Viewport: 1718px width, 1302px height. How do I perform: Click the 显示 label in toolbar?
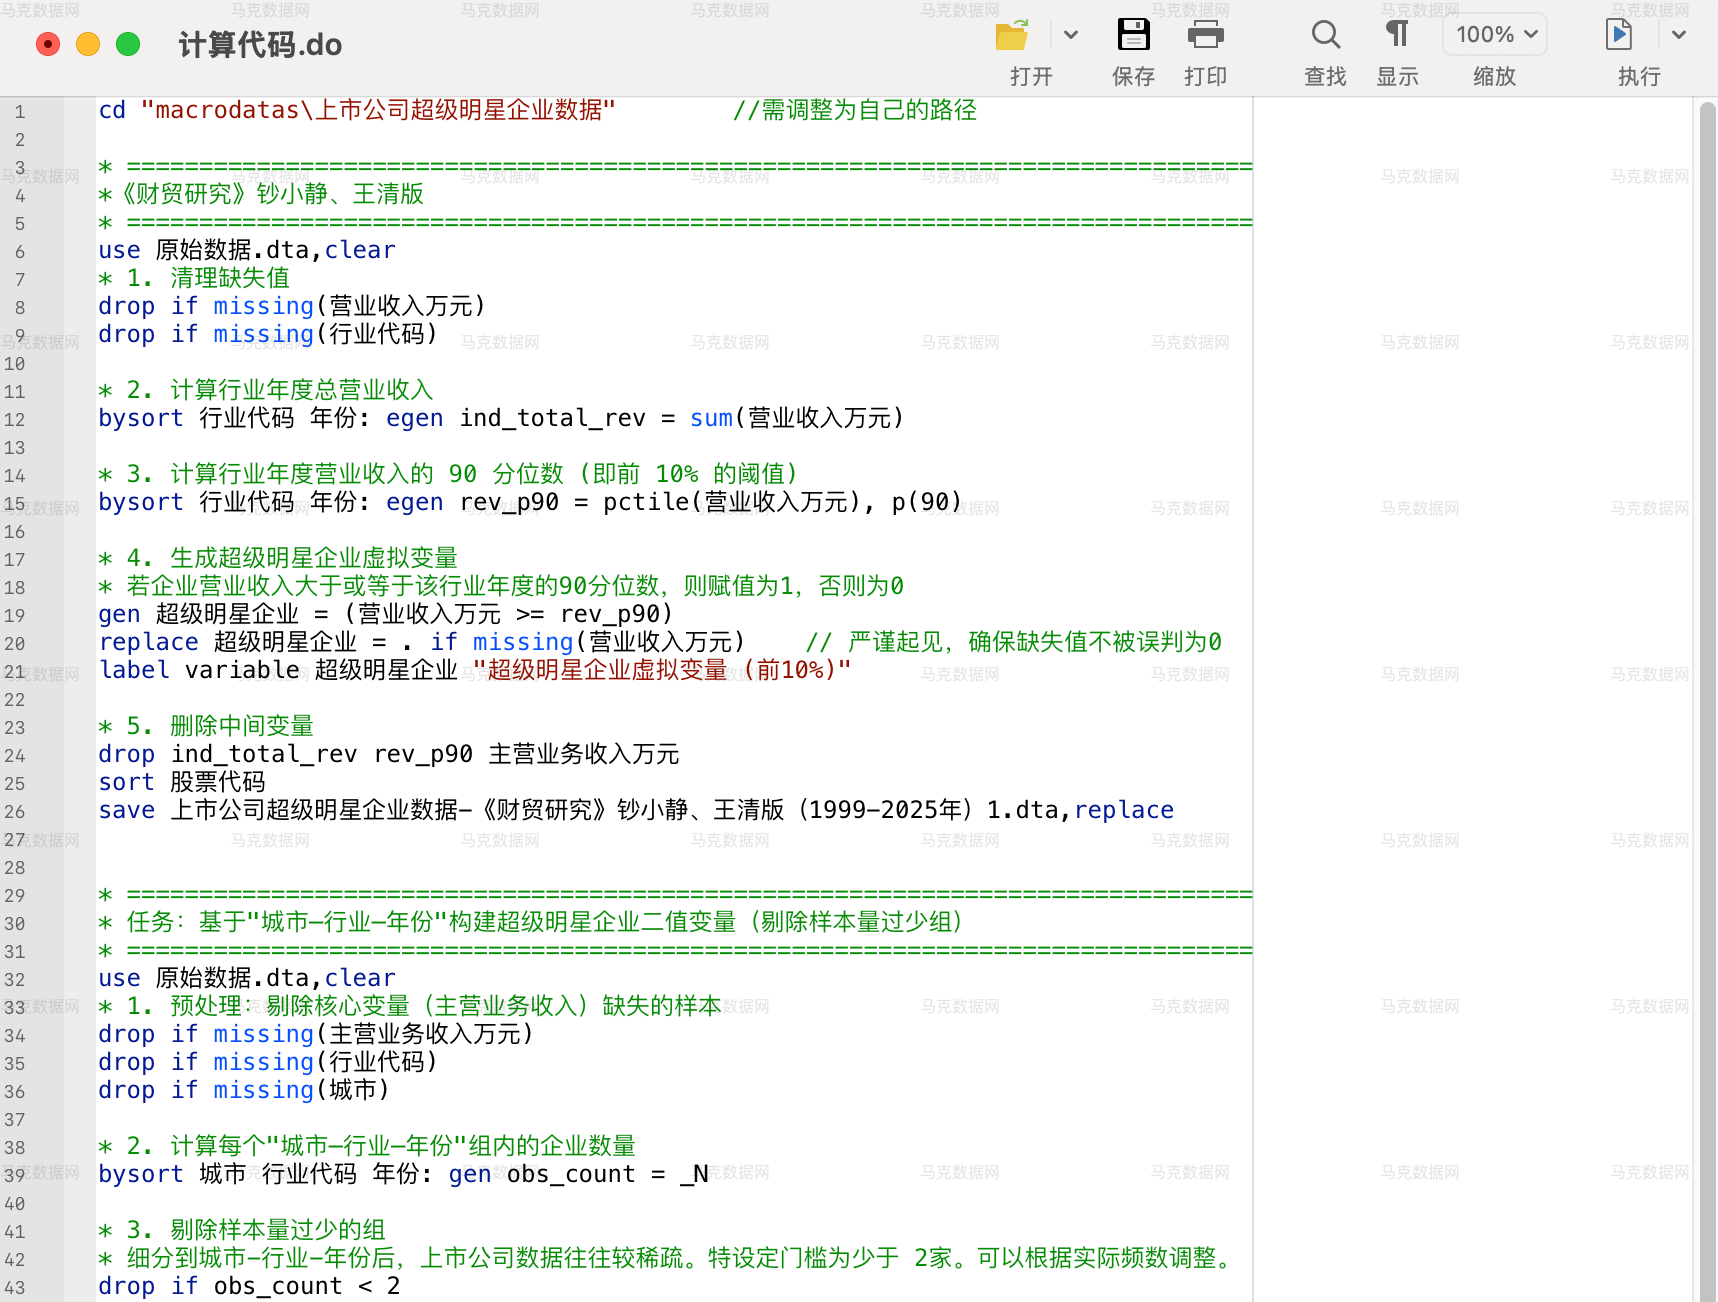coord(1397,77)
